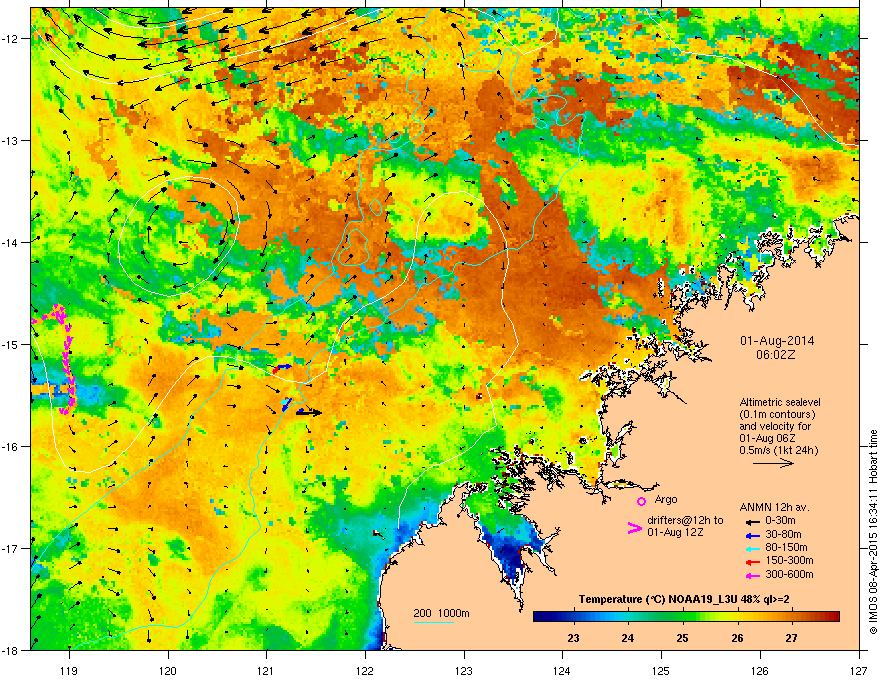
Task: Click the cyan 80-150m legend arrow
Action: click(x=753, y=548)
